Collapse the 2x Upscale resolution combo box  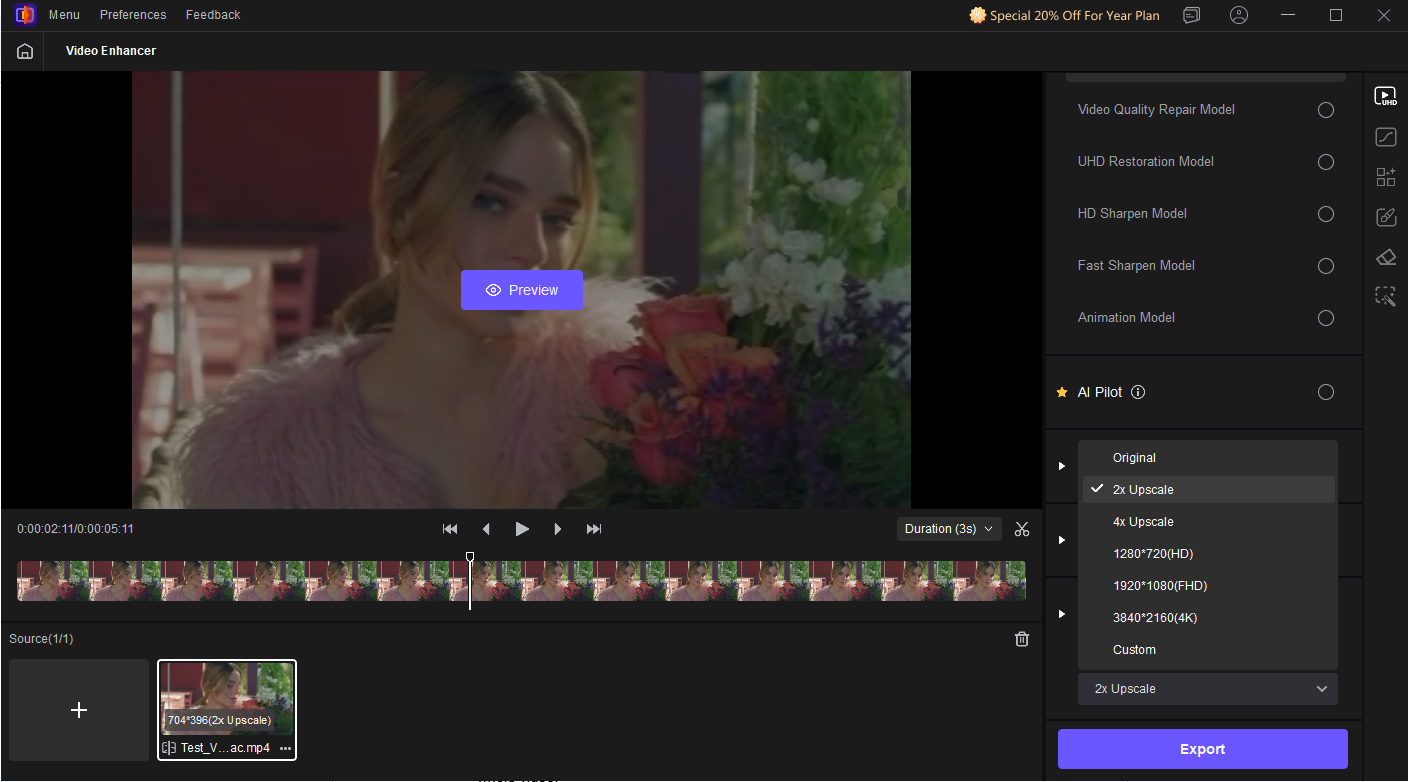coord(1207,689)
